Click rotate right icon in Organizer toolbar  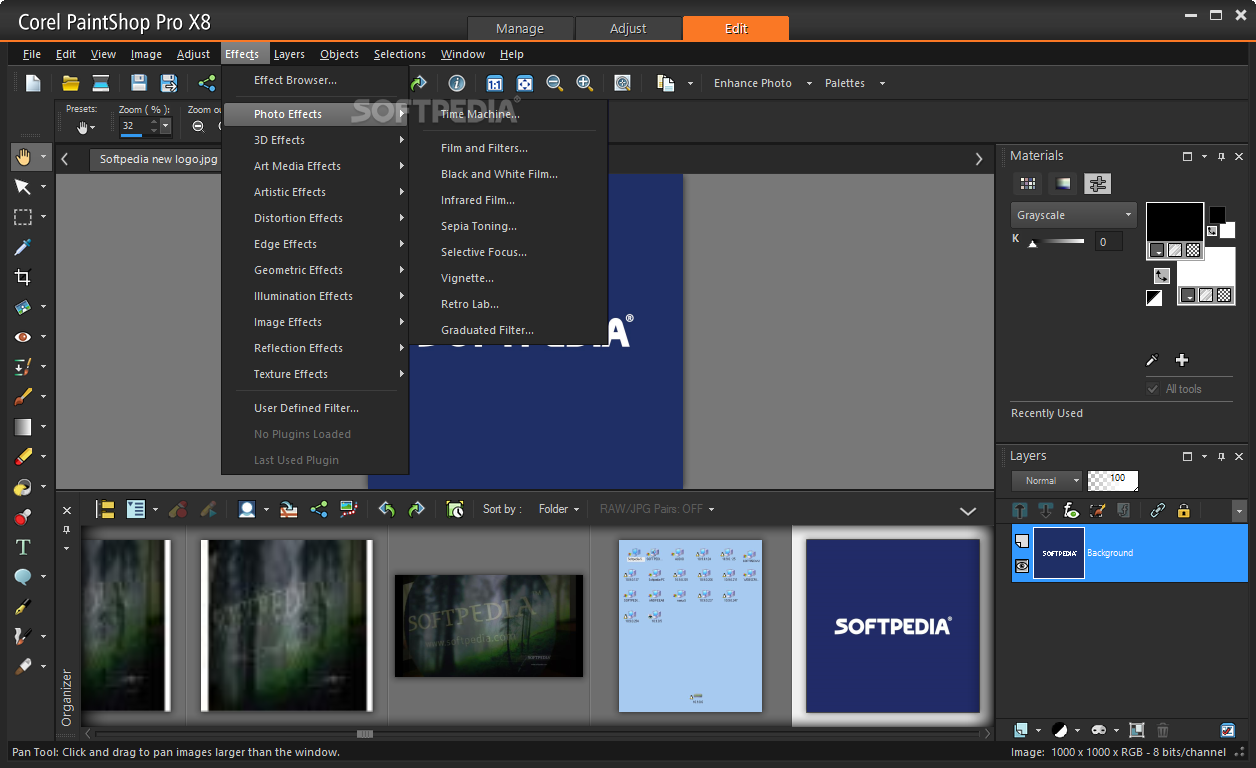[x=417, y=509]
